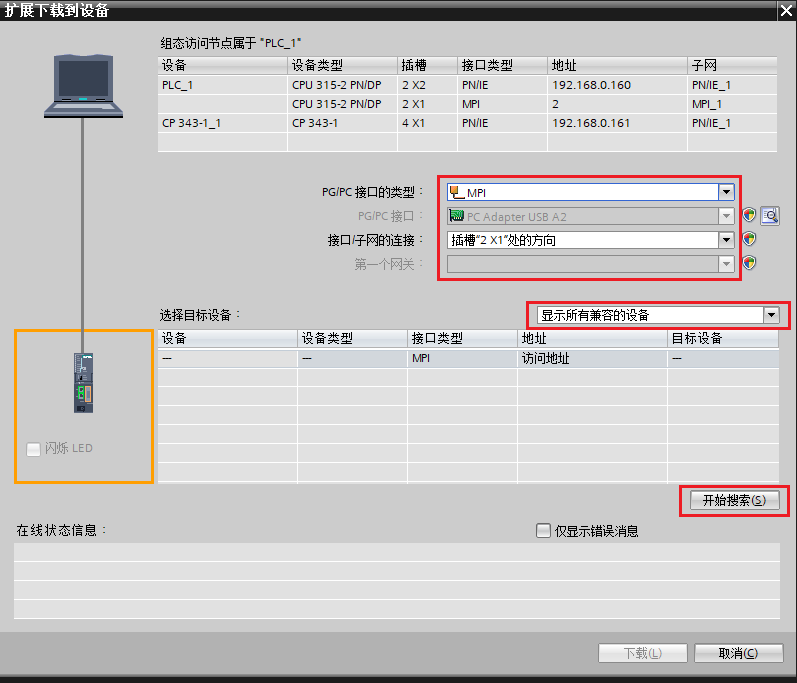
Task: Select the CP 343-1_1 device cell
Action: pyautogui.click(x=223, y=123)
